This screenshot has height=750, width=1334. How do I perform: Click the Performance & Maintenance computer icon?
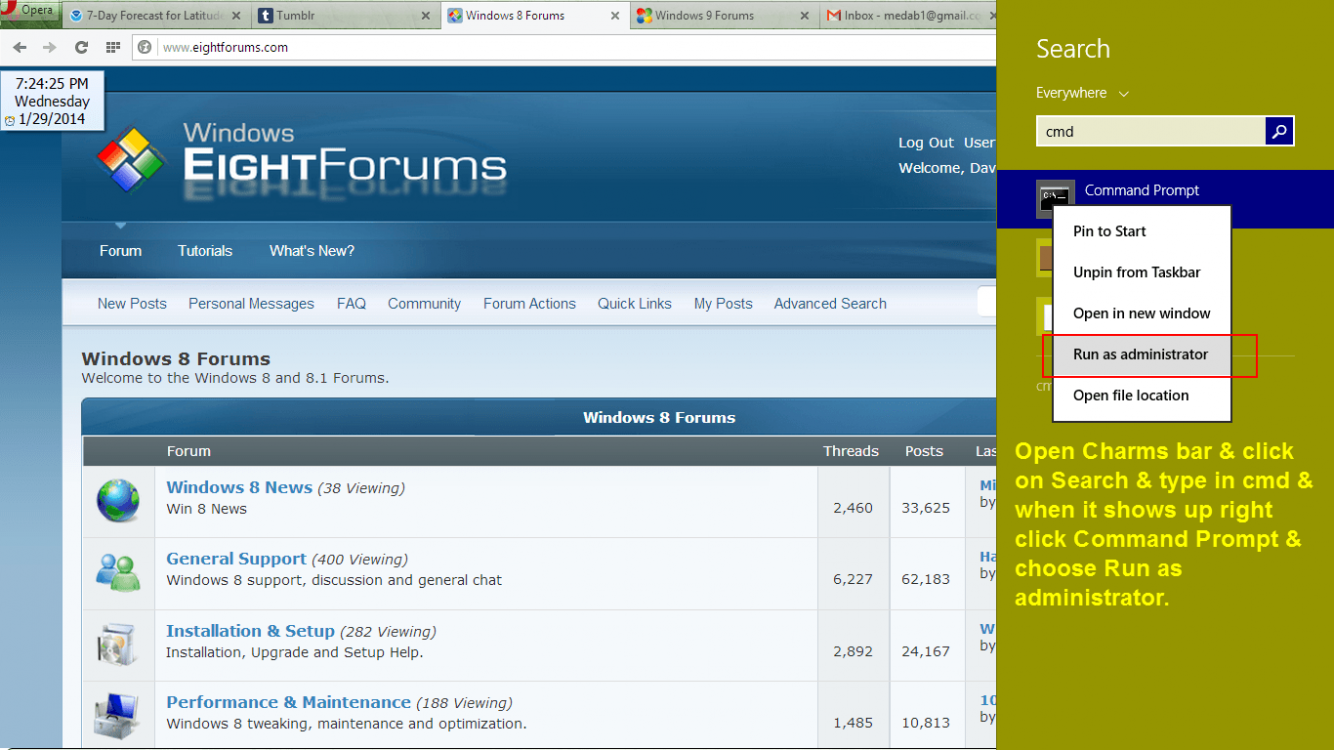118,716
